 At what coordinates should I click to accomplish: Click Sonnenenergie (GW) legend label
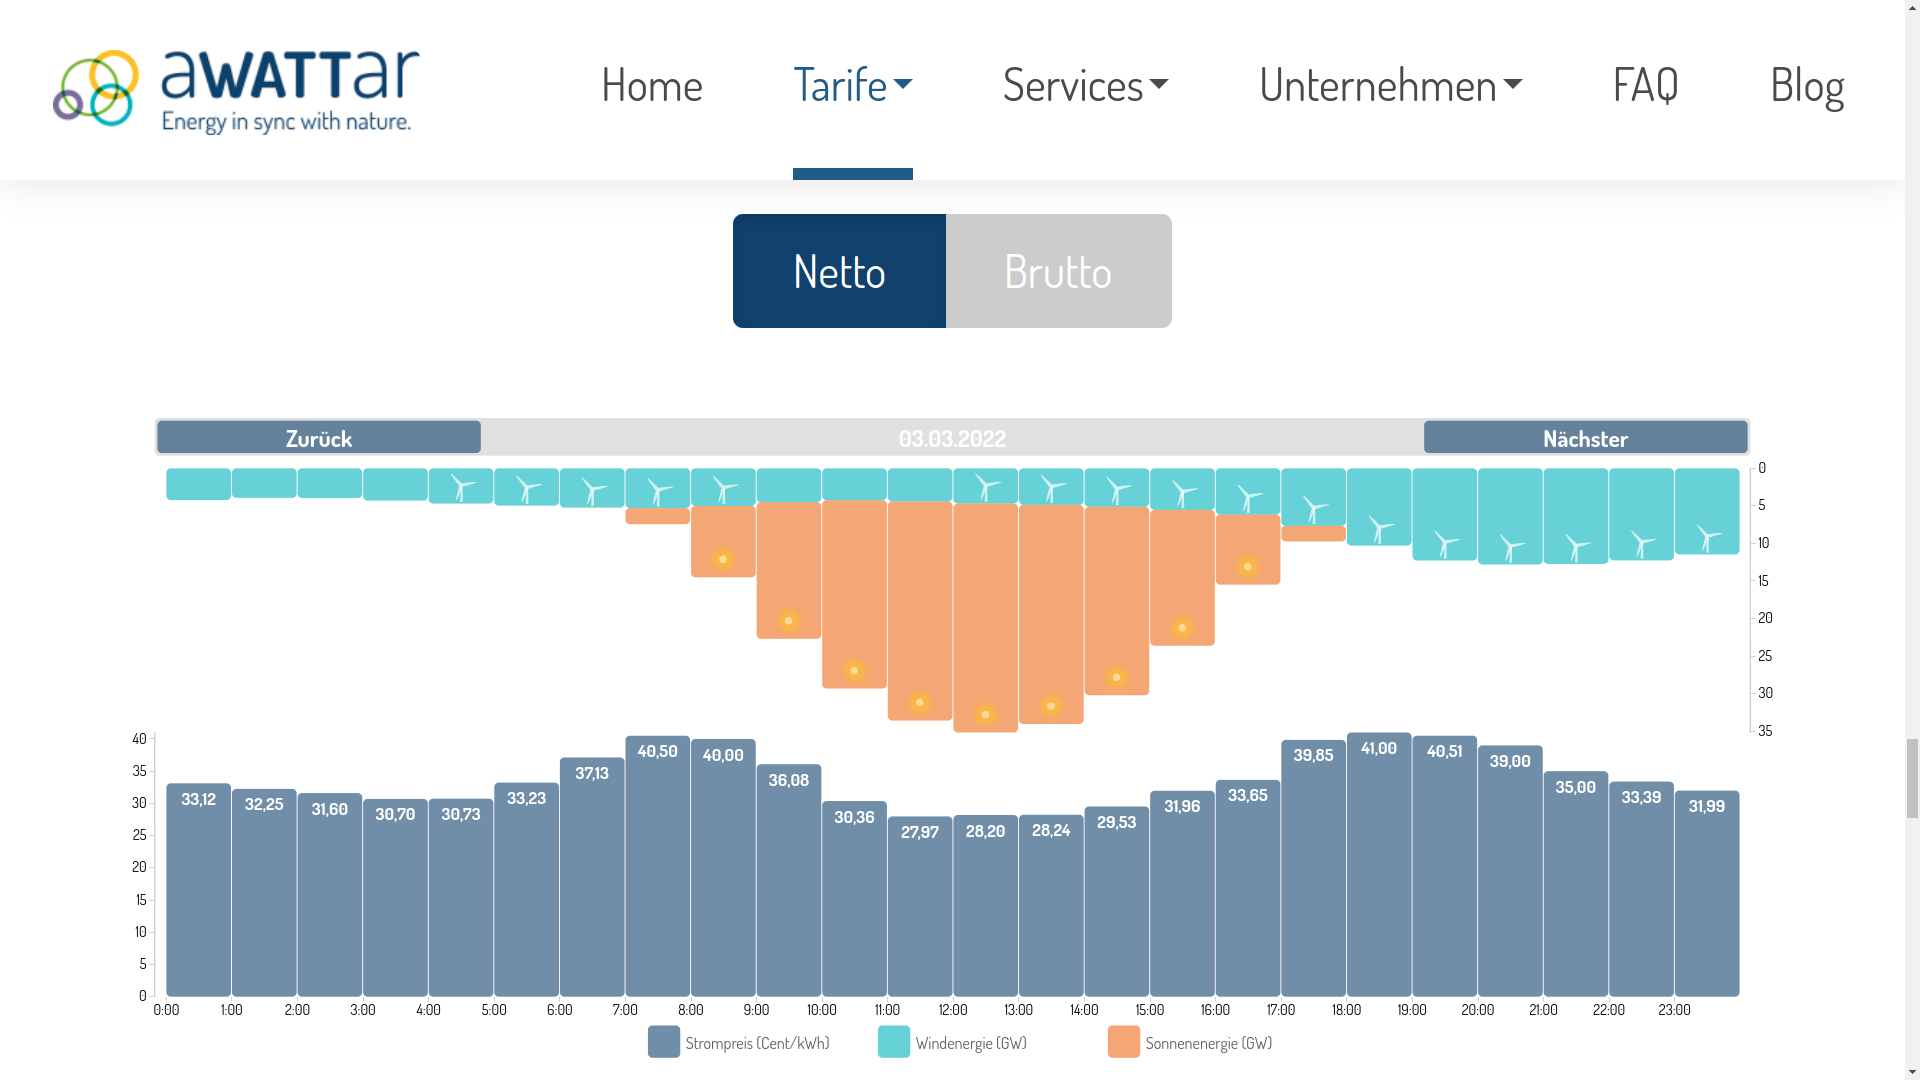(x=1209, y=1043)
